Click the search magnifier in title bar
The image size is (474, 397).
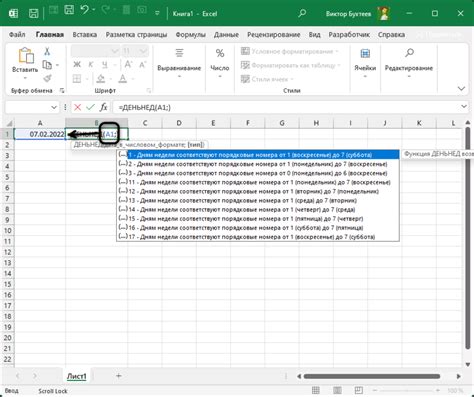tap(302, 13)
